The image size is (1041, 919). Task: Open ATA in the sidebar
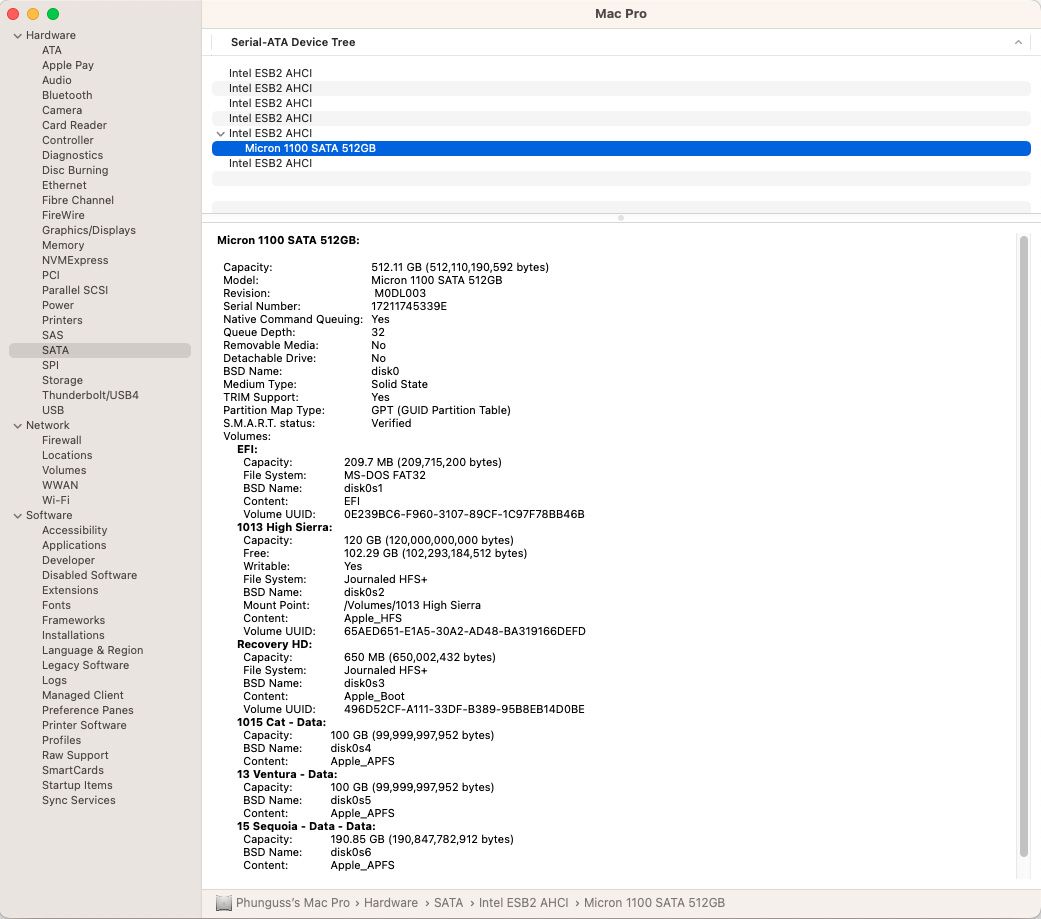[52, 50]
